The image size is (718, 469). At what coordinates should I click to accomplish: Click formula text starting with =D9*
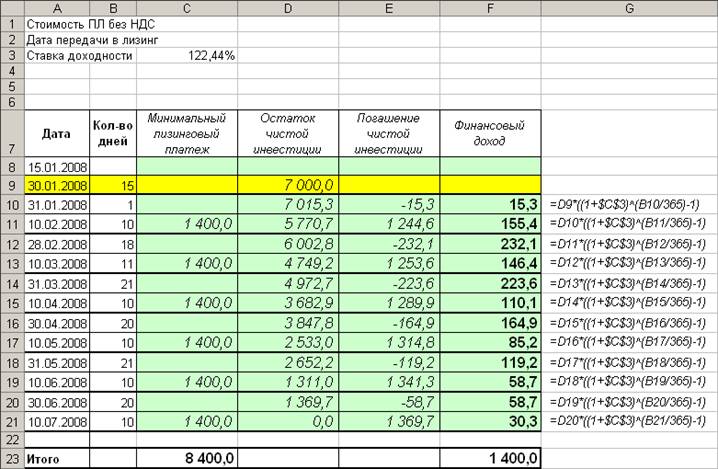(628, 204)
